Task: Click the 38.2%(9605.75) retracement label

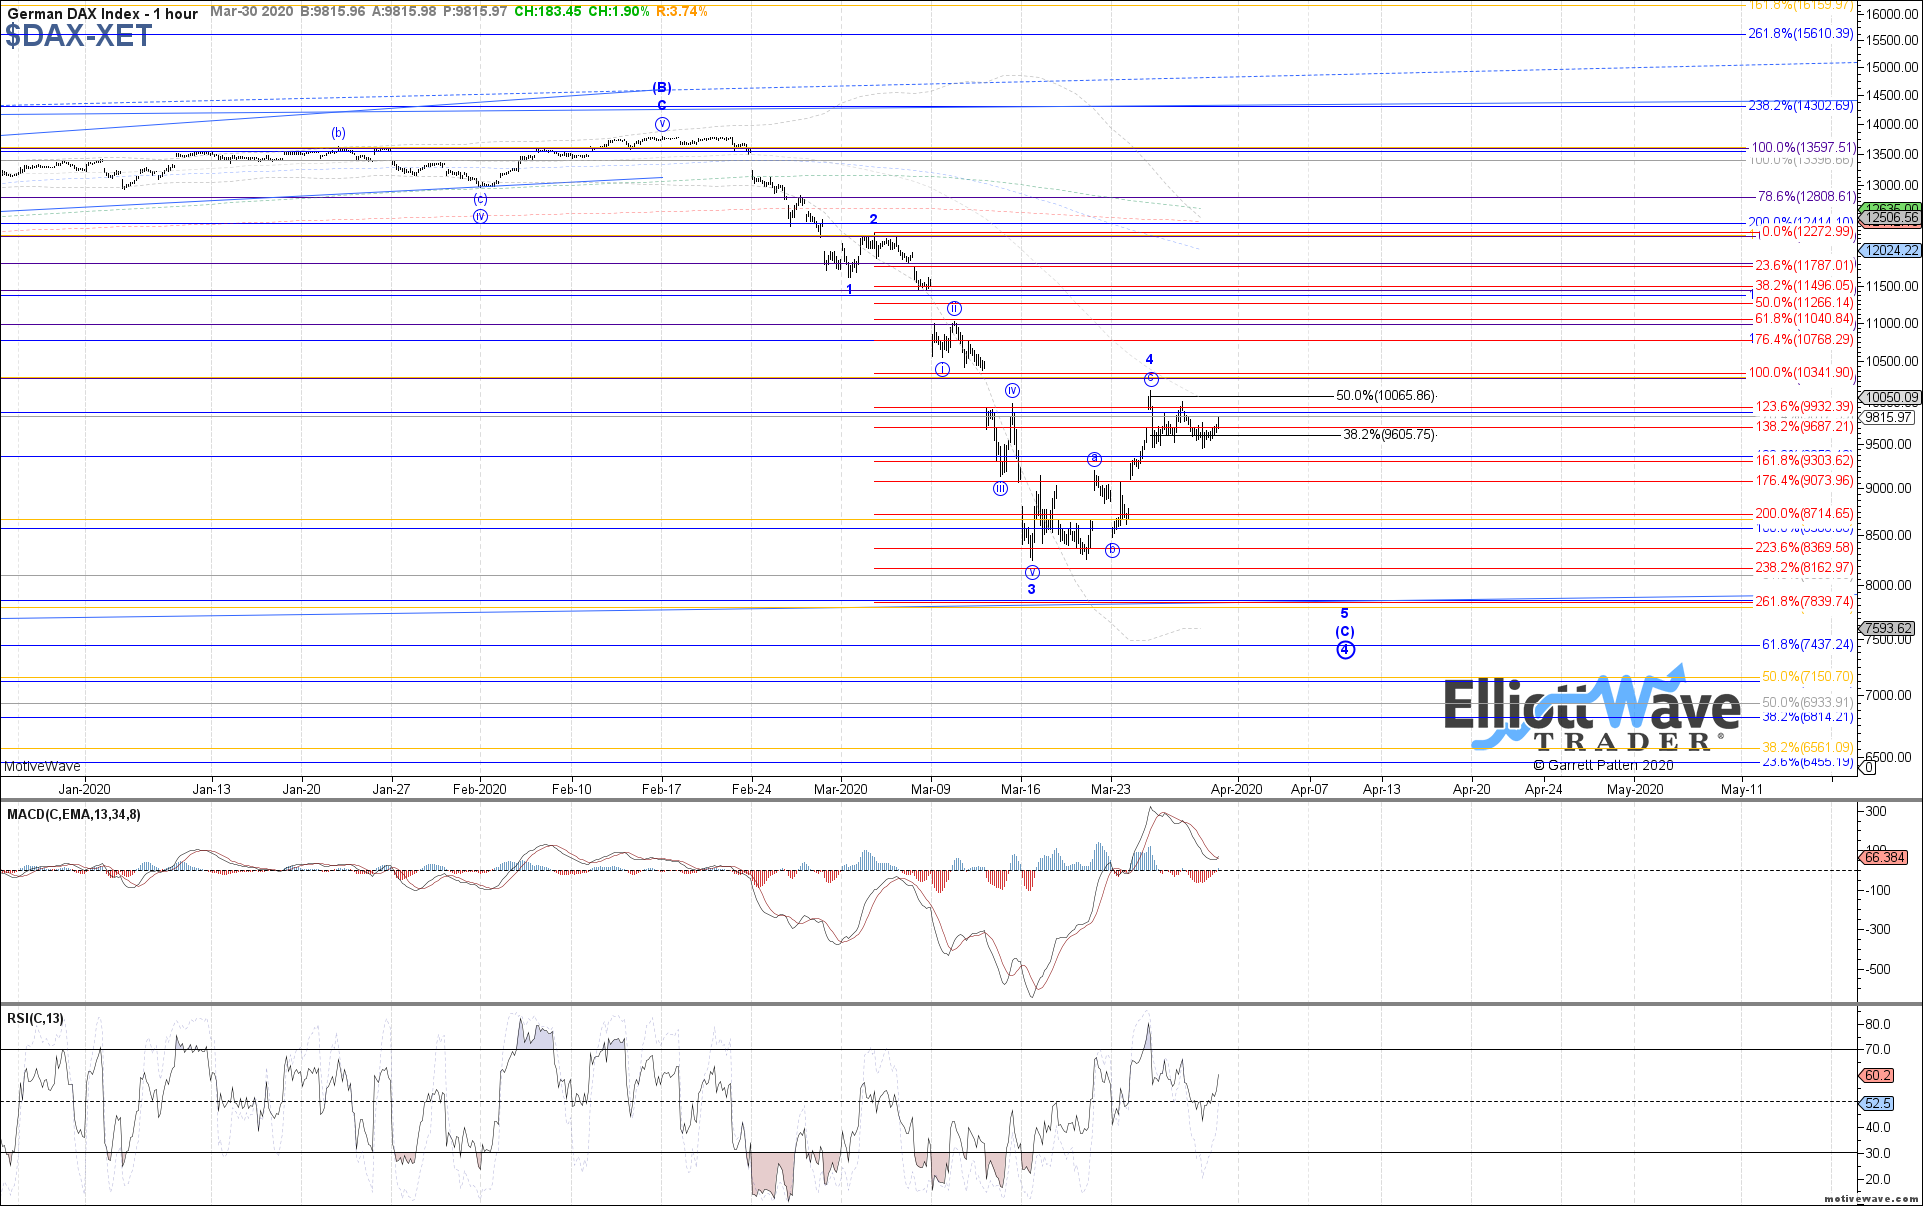Action: click(x=1389, y=435)
